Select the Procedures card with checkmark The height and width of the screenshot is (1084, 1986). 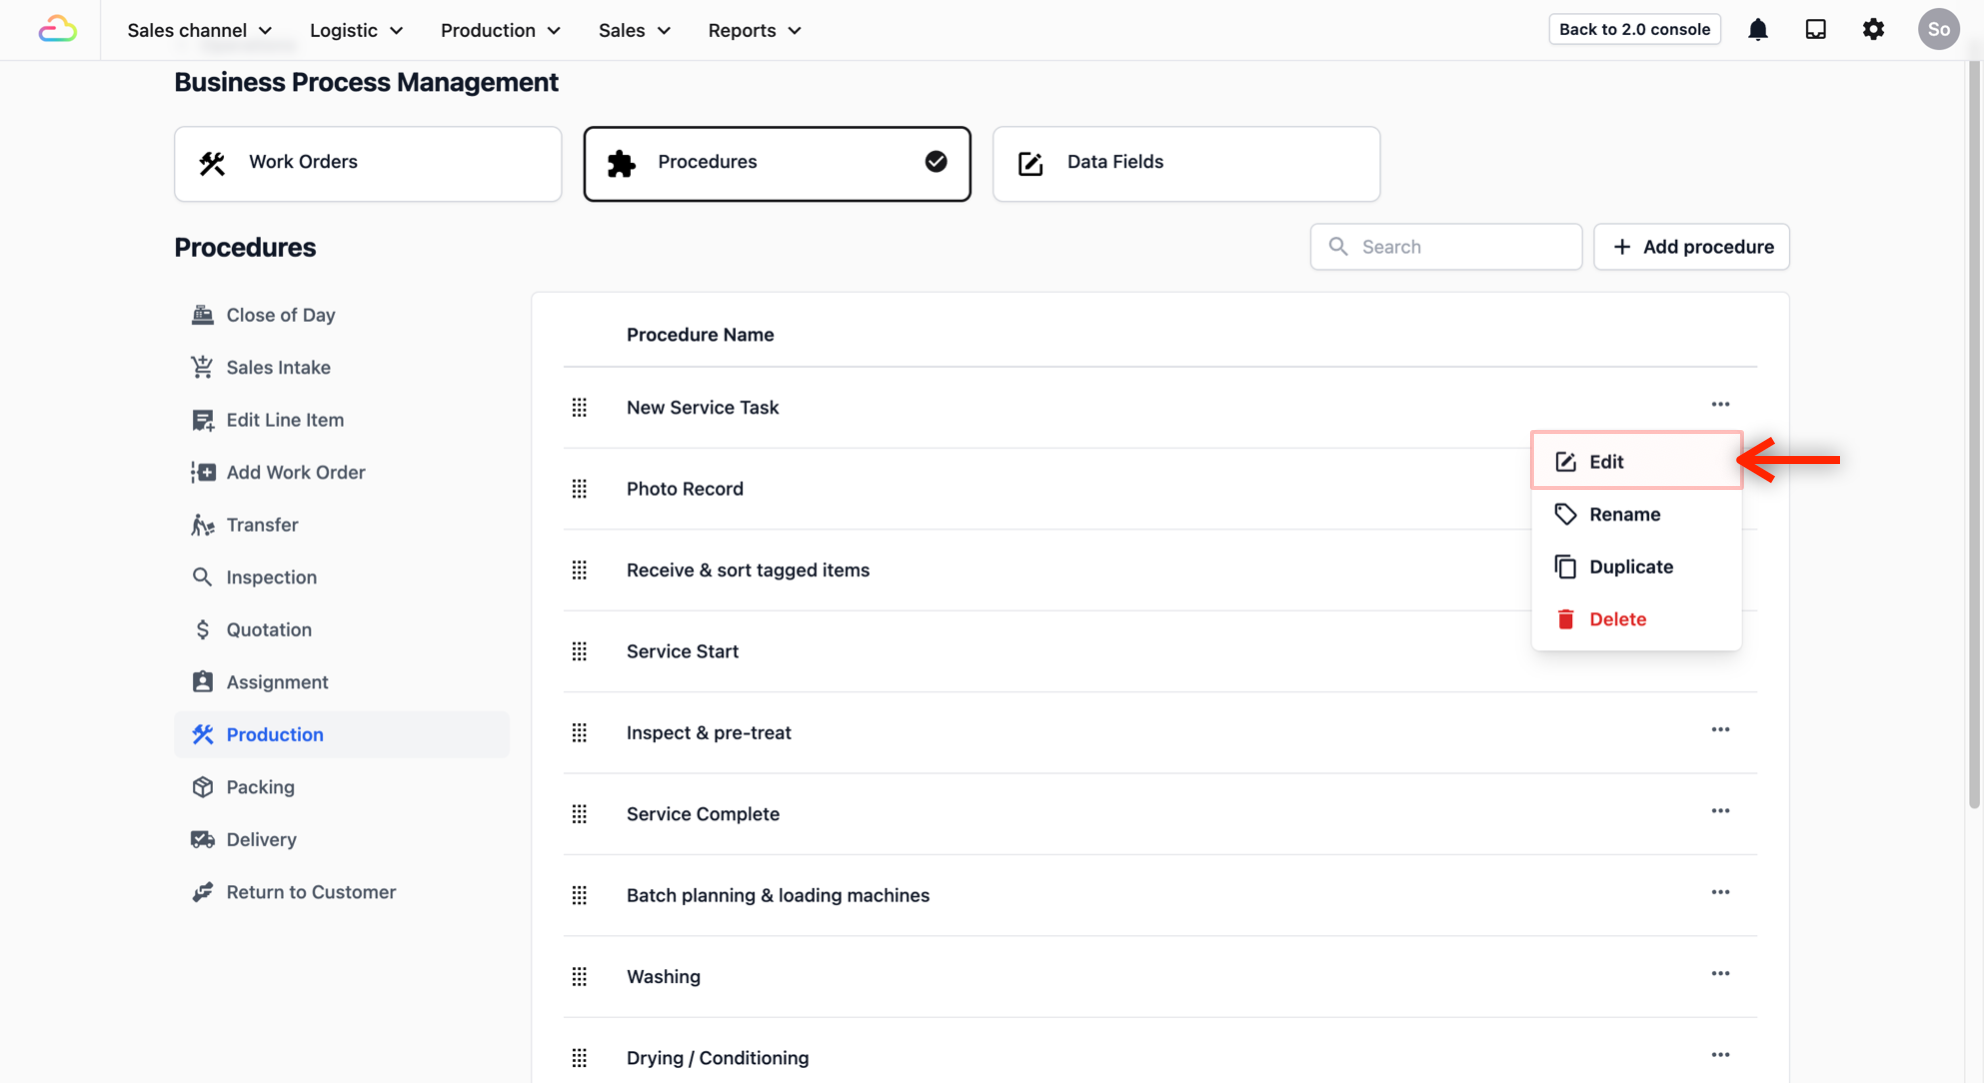(776, 163)
